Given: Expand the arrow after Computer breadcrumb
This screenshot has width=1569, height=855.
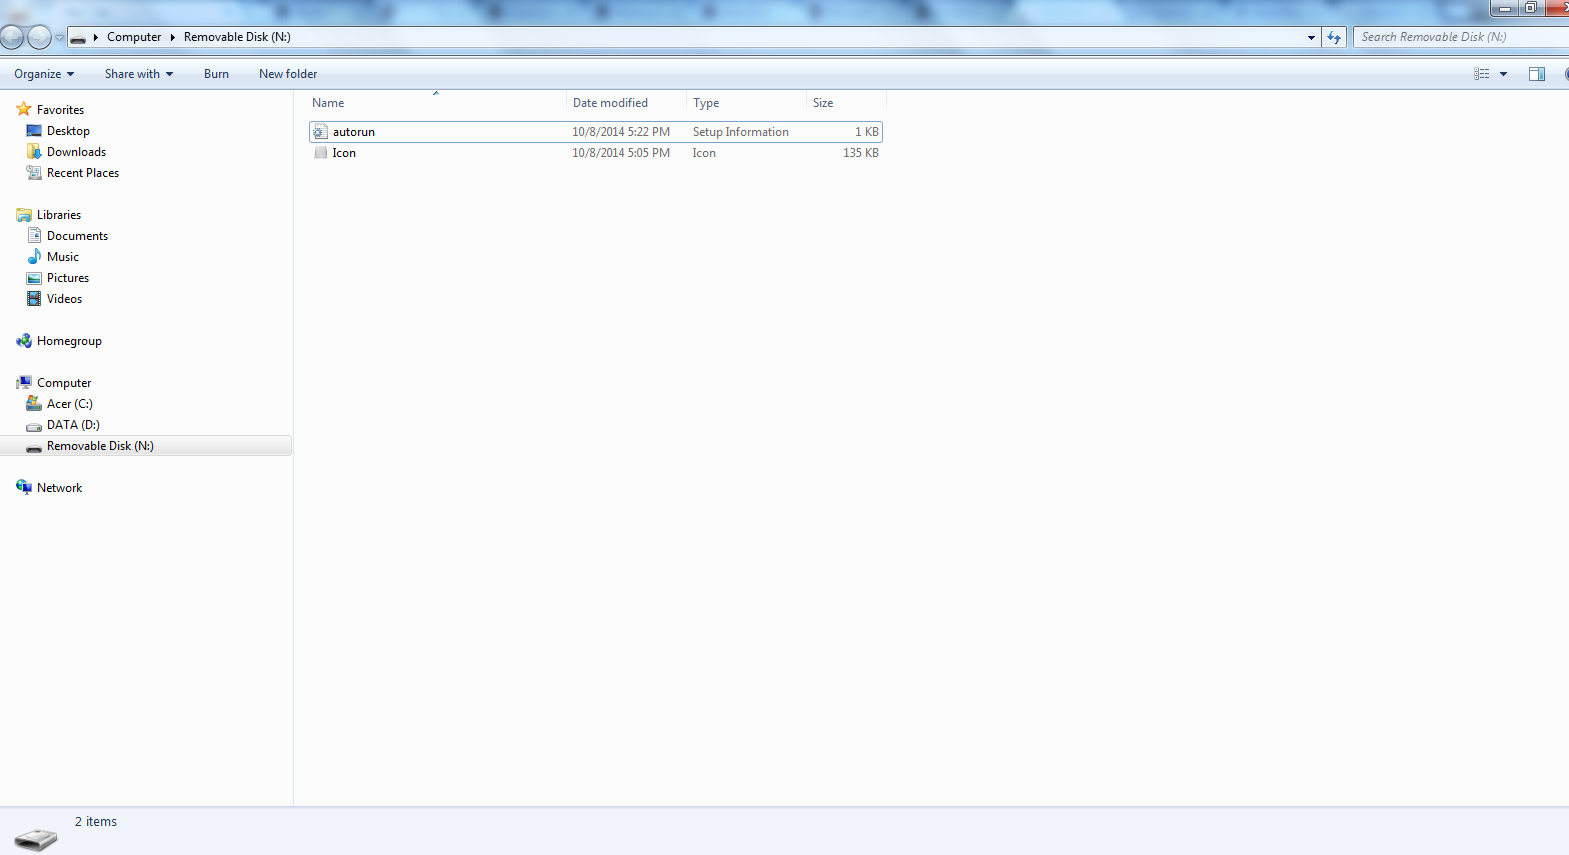Looking at the screenshot, I should (172, 37).
